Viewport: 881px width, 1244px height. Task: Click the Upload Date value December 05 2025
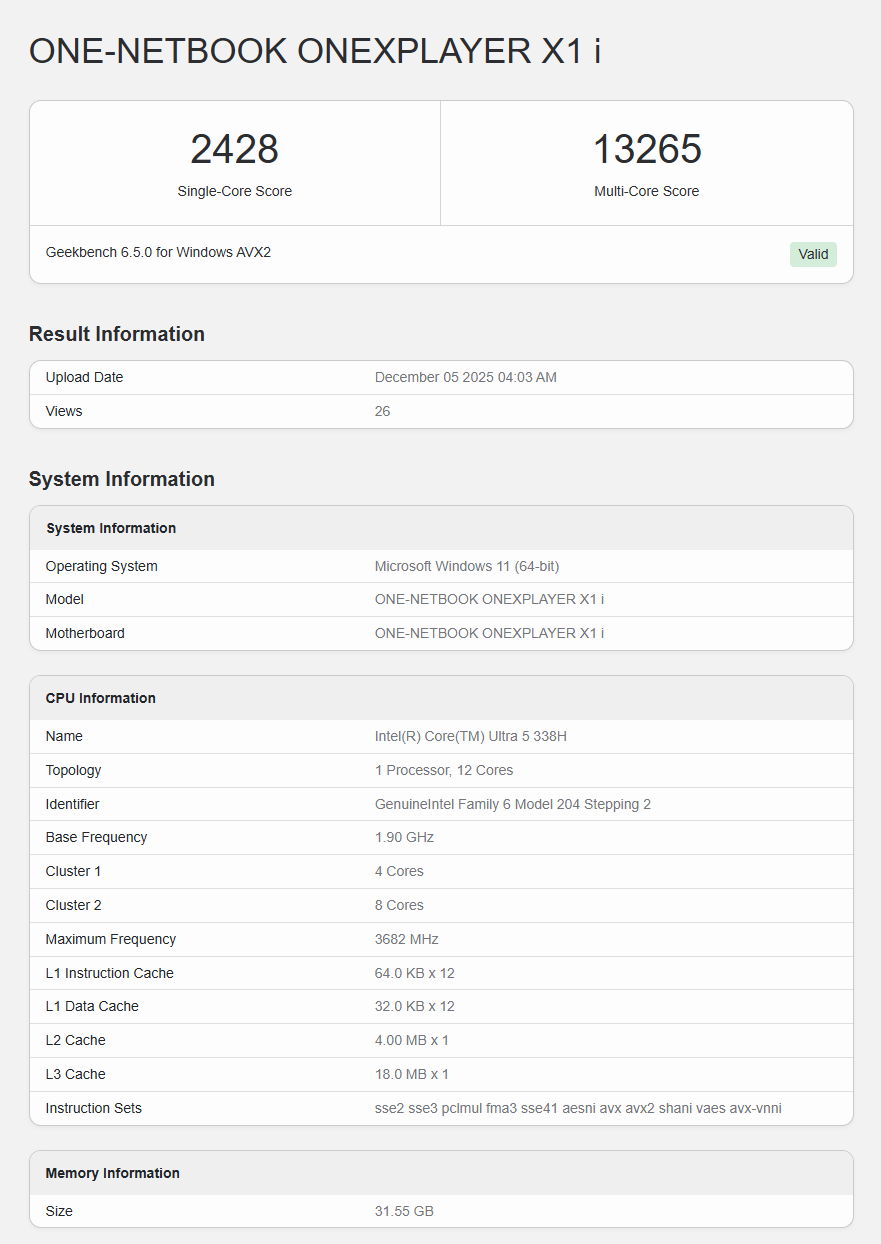pyautogui.click(x=465, y=377)
